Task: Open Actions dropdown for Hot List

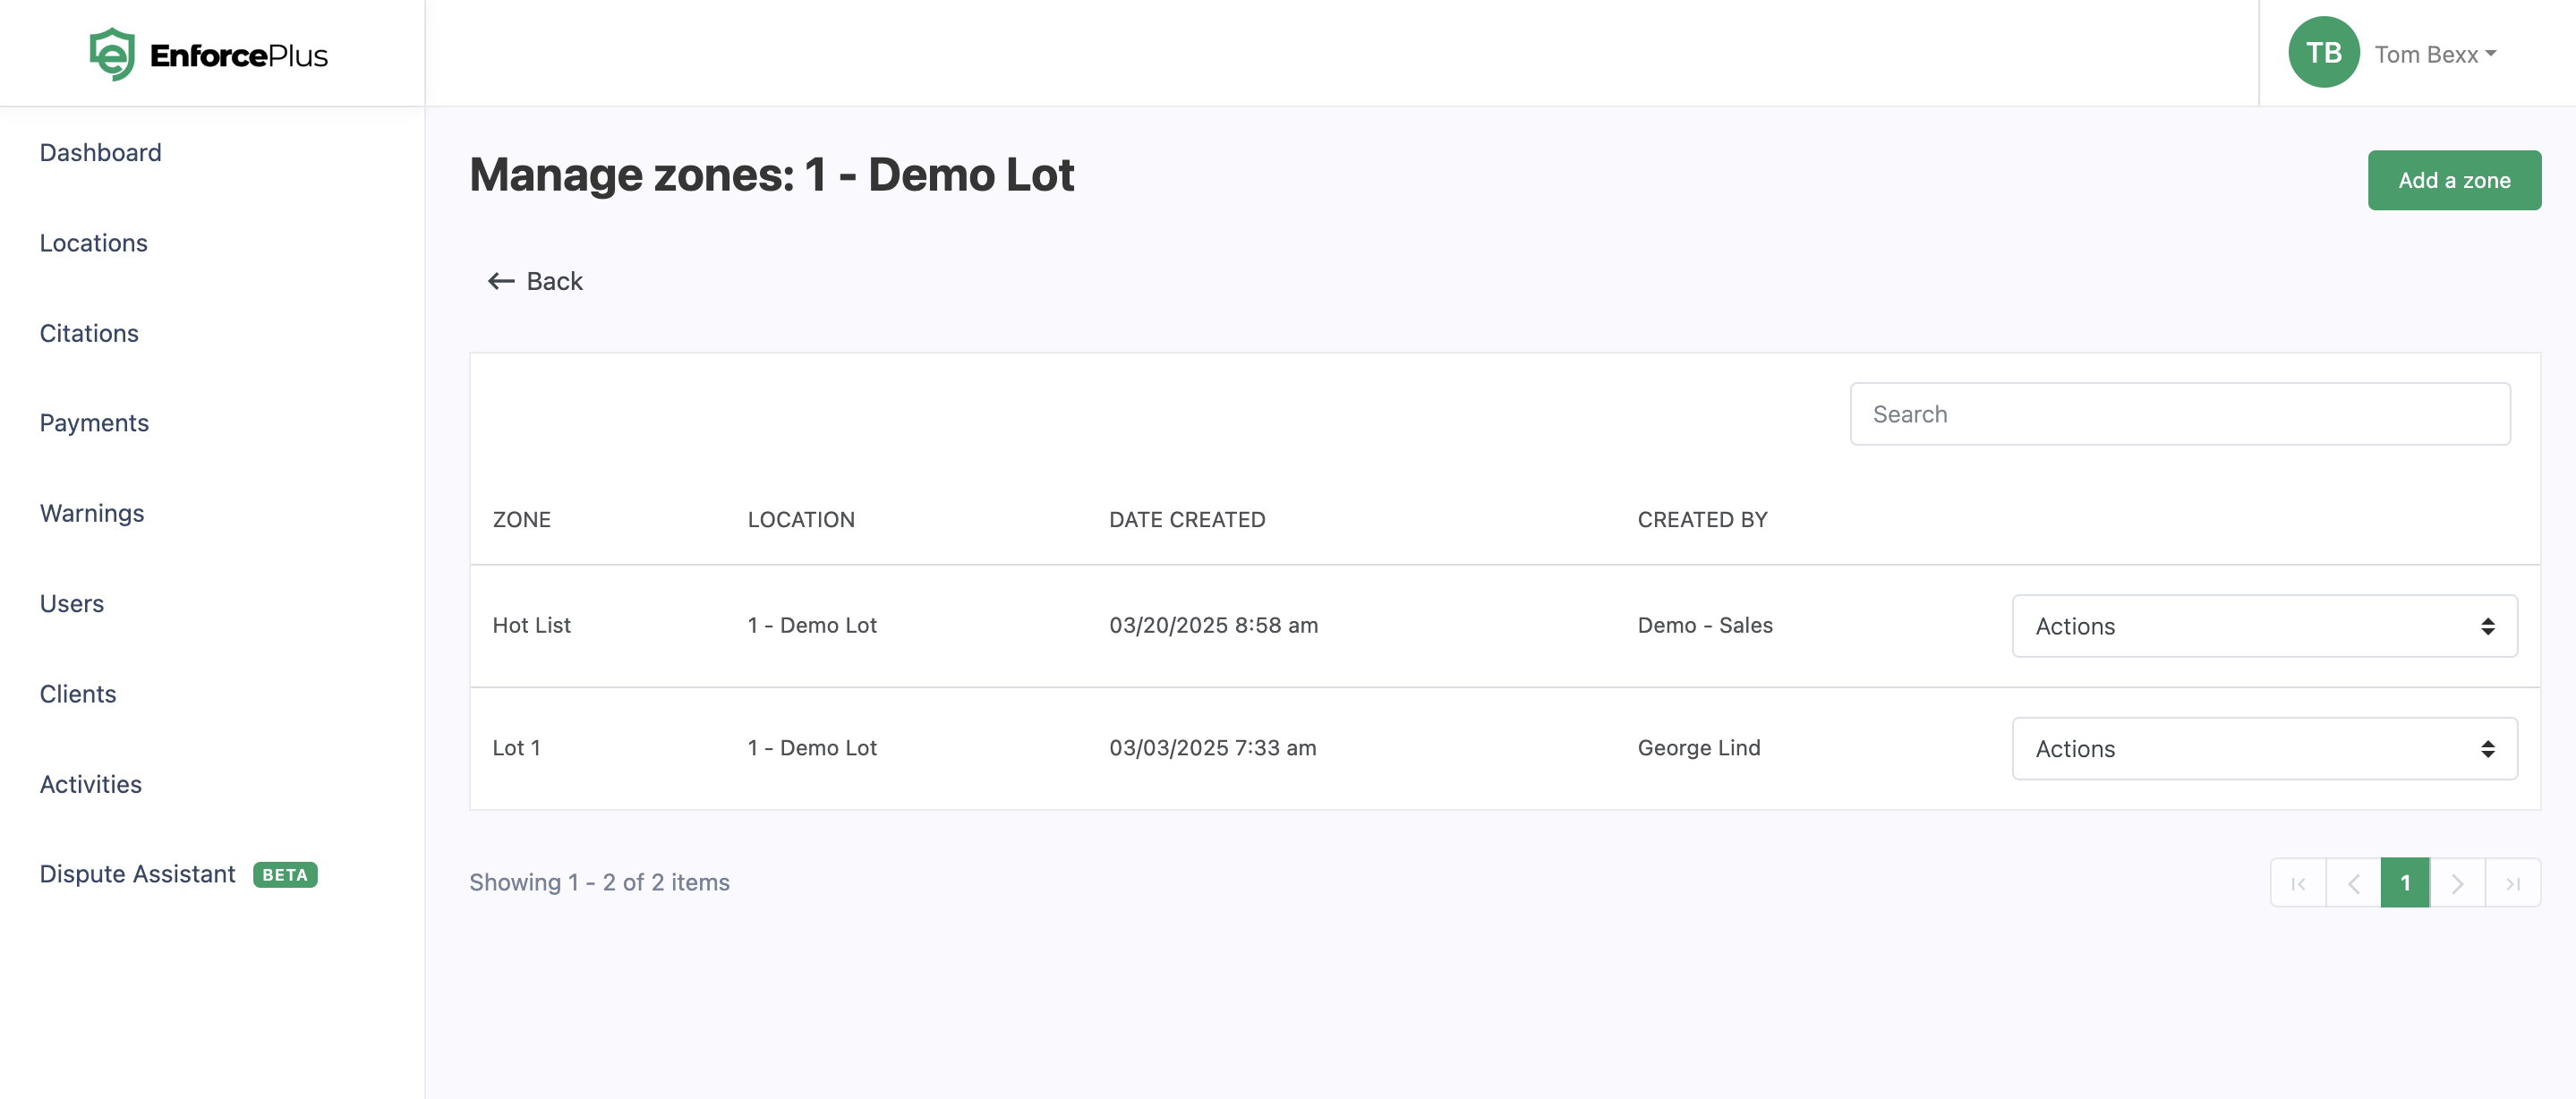Action: click(x=2264, y=626)
